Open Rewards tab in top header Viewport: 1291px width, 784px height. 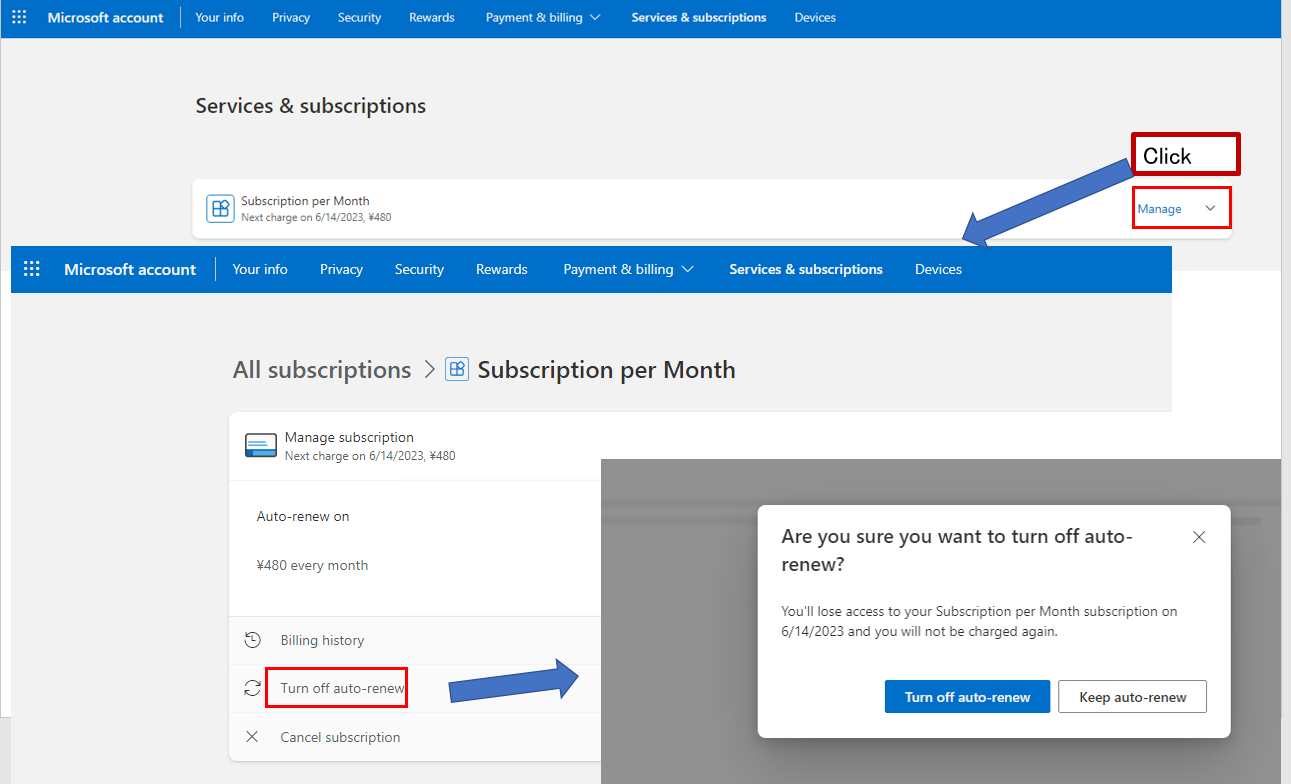[x=432, y=18]
